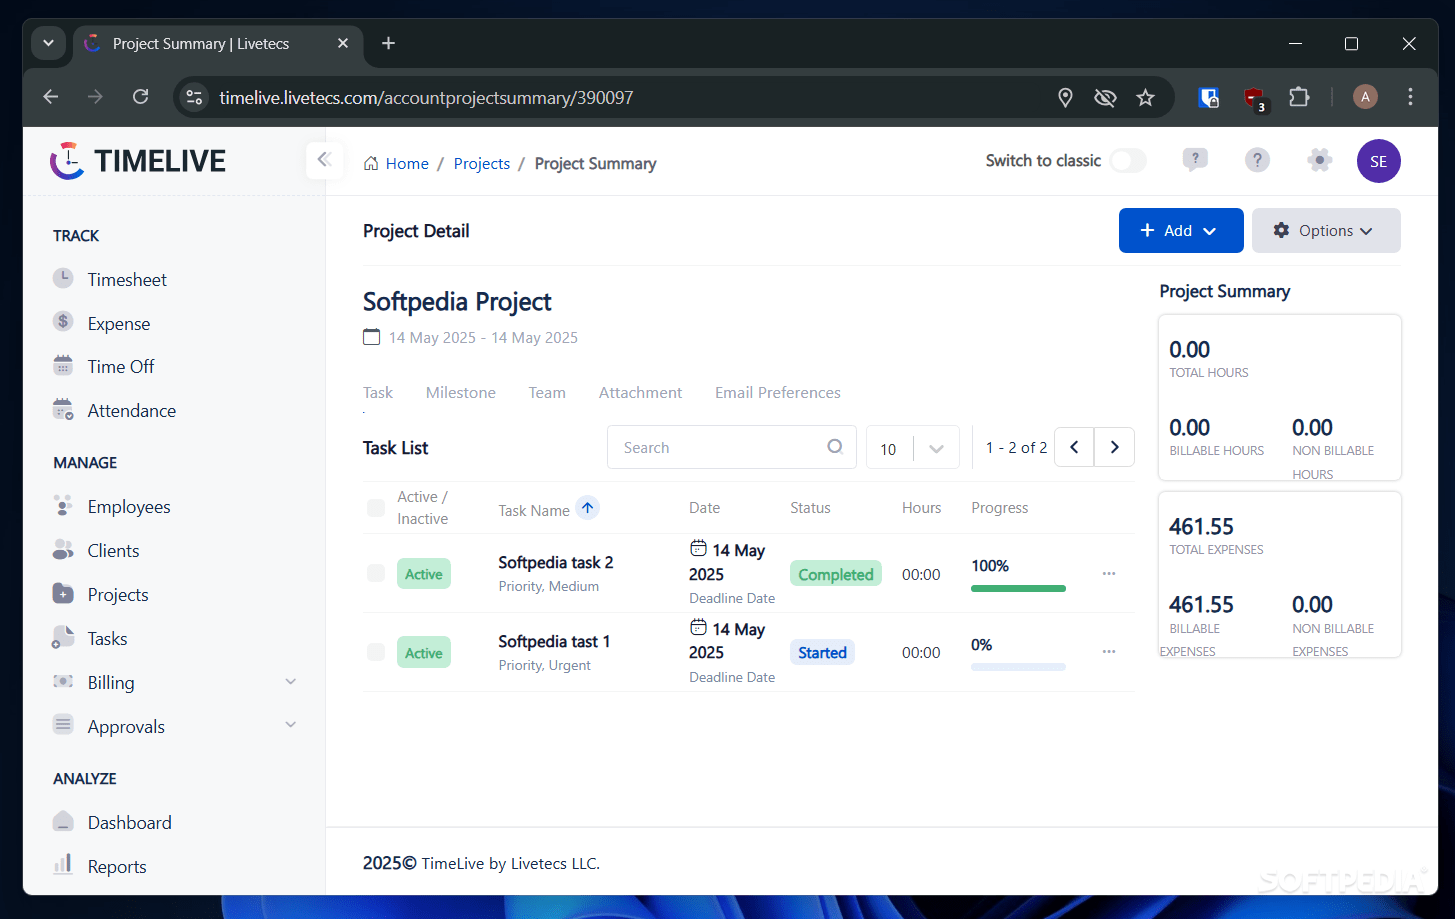Click the browser address bar URL
This screenshot has width=1455, height=919.
[426, 97]
